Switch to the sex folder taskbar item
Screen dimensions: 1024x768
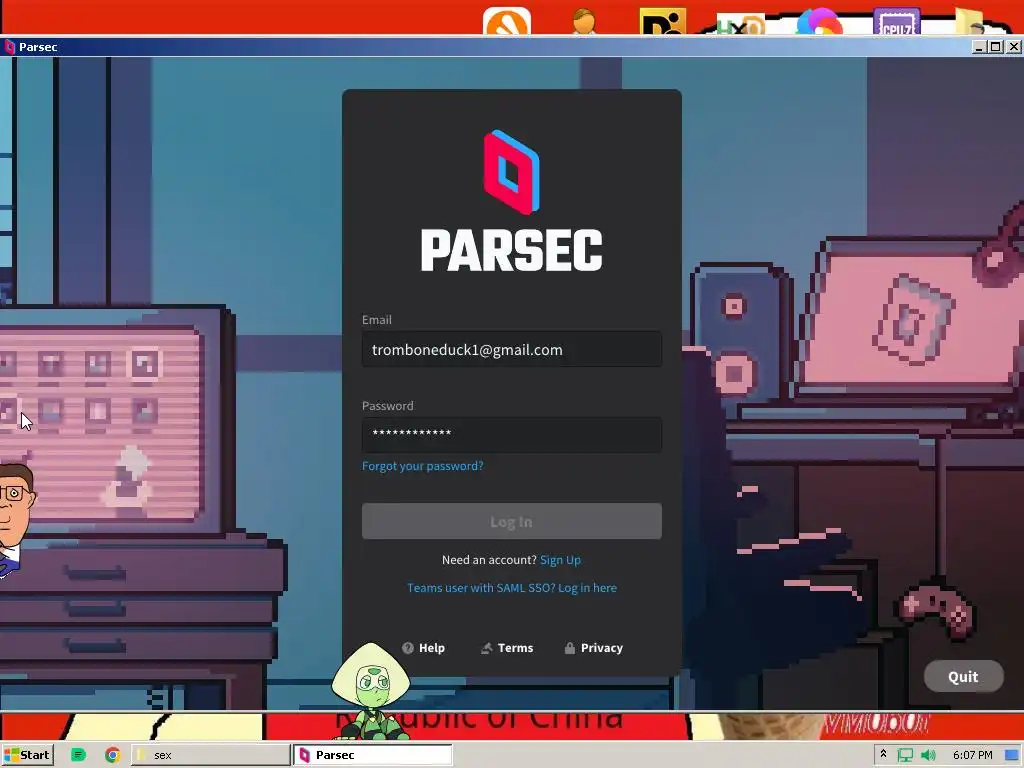211,755
